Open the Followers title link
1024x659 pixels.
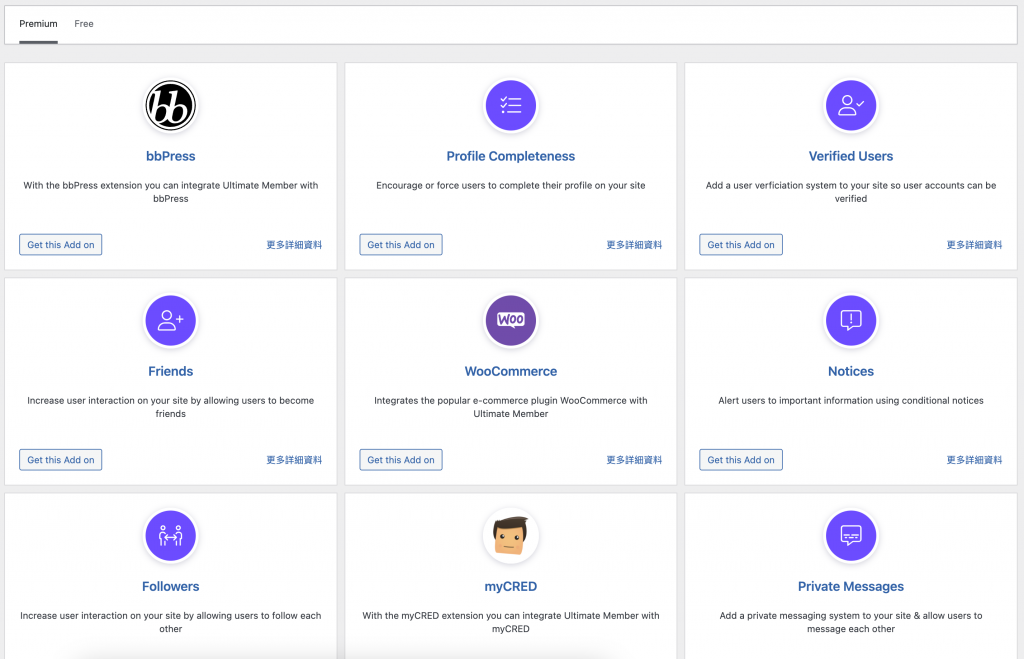(170, 587)
